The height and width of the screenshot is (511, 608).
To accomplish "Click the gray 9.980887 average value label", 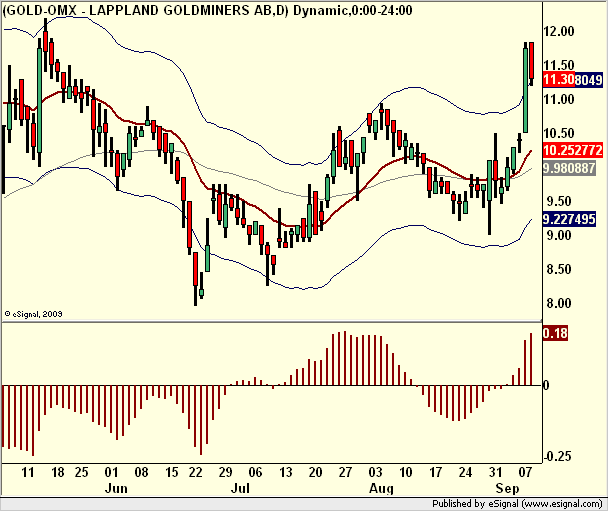I will click(x=569, y=168).
